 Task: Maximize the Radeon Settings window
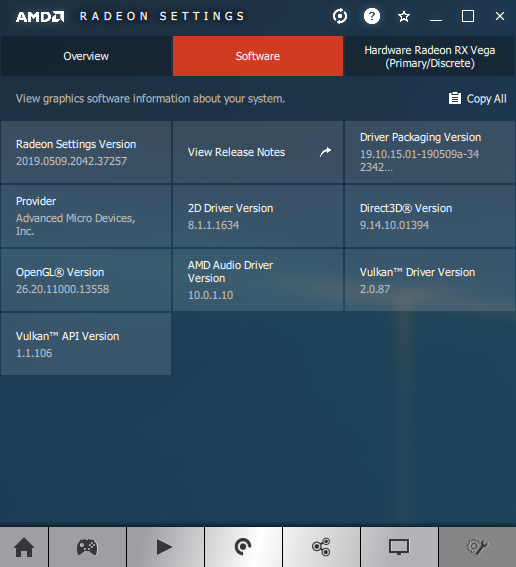(468, 16)
